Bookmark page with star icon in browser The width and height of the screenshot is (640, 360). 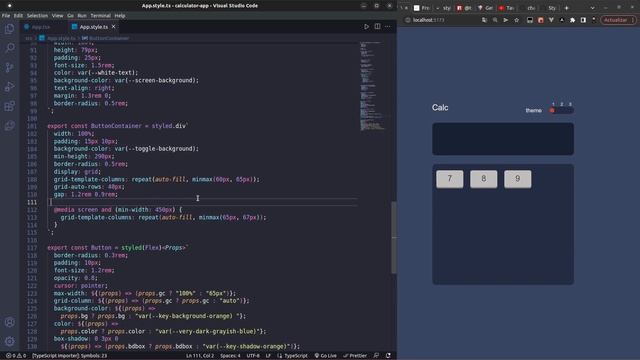(x=516, y=20)
